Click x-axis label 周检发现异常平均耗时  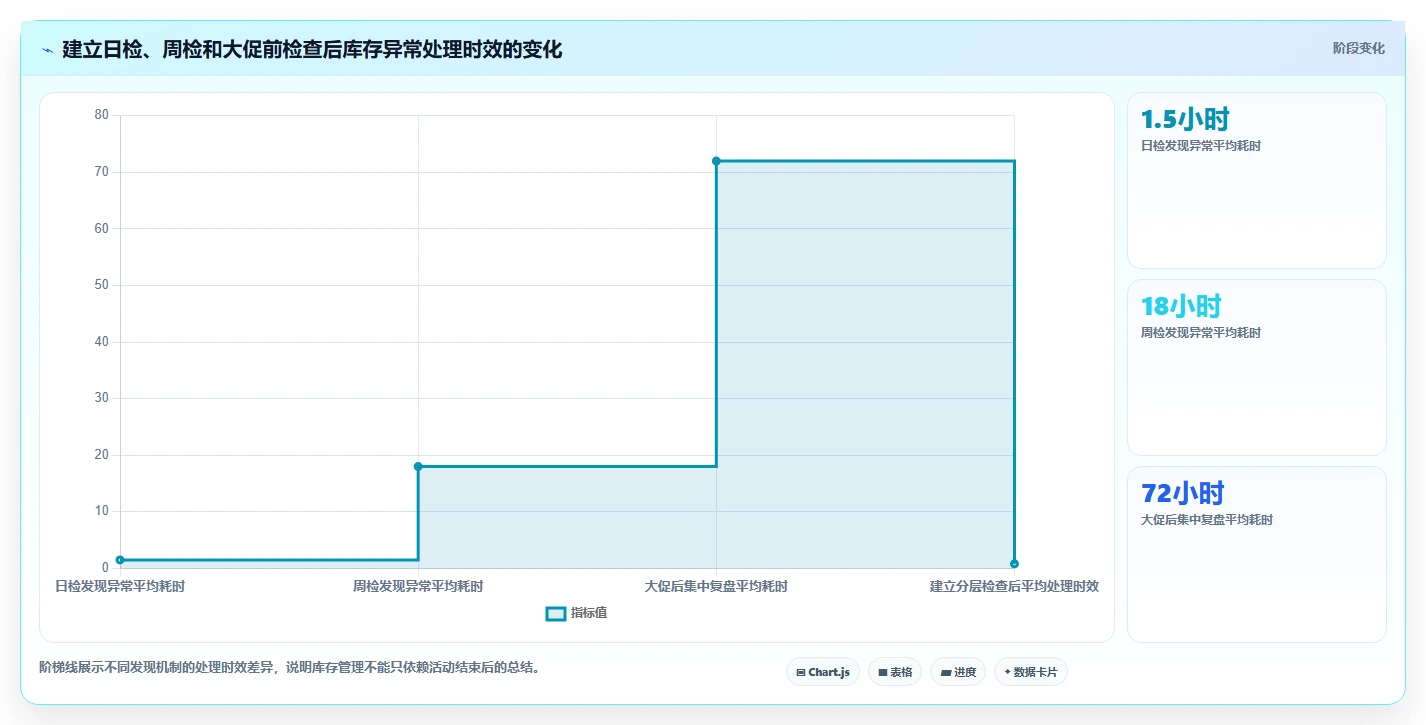pyautogui.click(x=418, y=586)
